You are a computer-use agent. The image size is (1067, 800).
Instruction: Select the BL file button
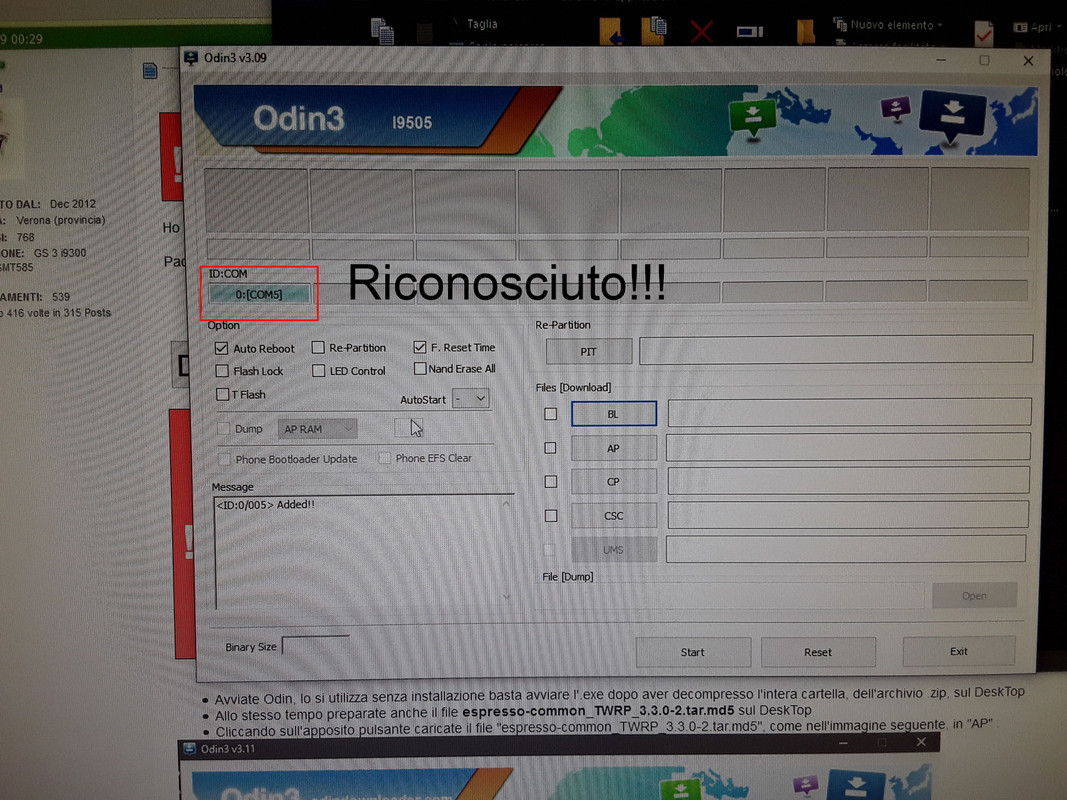click(x=614, y=414)
